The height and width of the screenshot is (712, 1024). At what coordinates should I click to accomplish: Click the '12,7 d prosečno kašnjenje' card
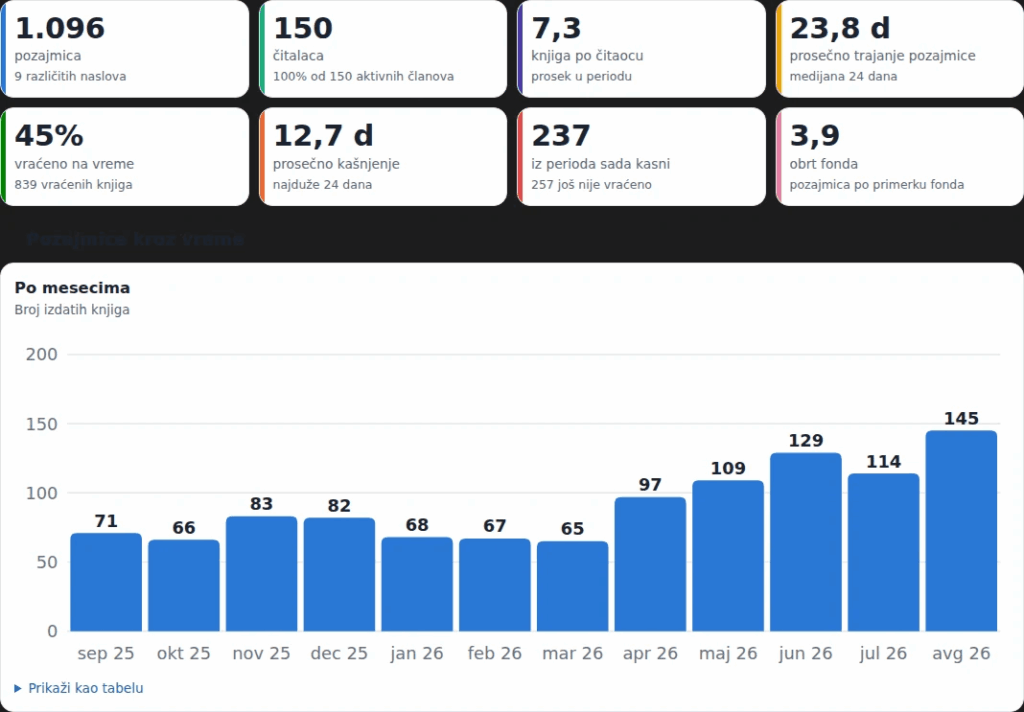click(x=383, y=157)
